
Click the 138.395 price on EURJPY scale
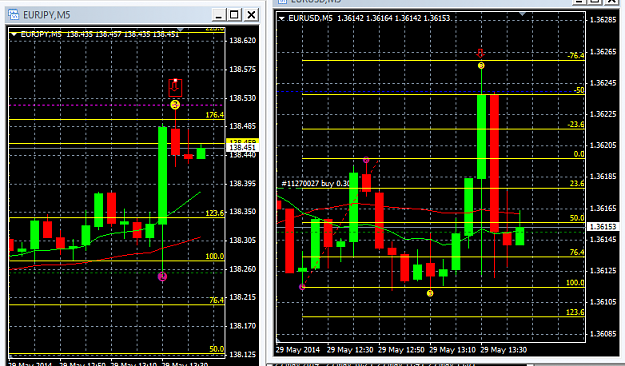pyautogui.click(x=242, y=183)
